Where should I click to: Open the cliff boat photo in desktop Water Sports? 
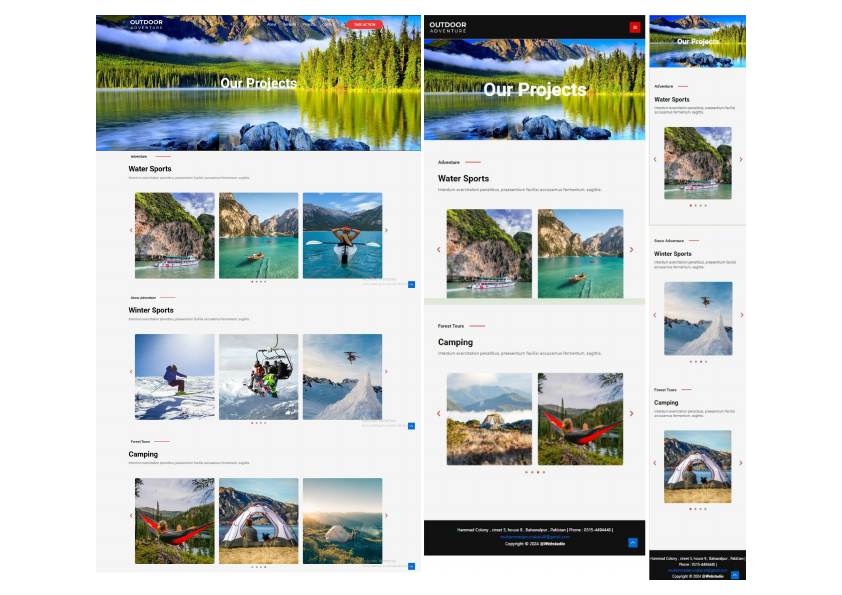pyautogui.click(x=175, y=235)
